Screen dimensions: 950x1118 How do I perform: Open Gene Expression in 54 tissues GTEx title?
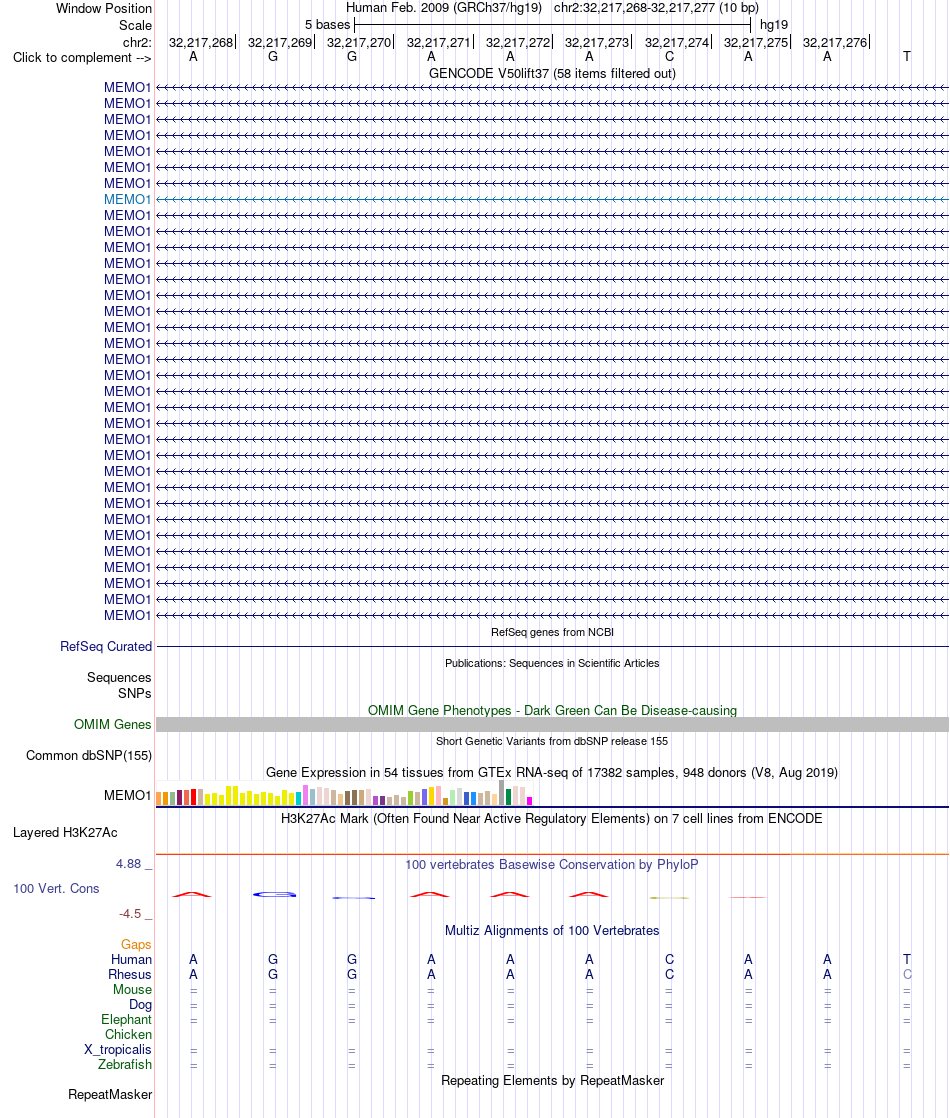click(x=552, y=772)
